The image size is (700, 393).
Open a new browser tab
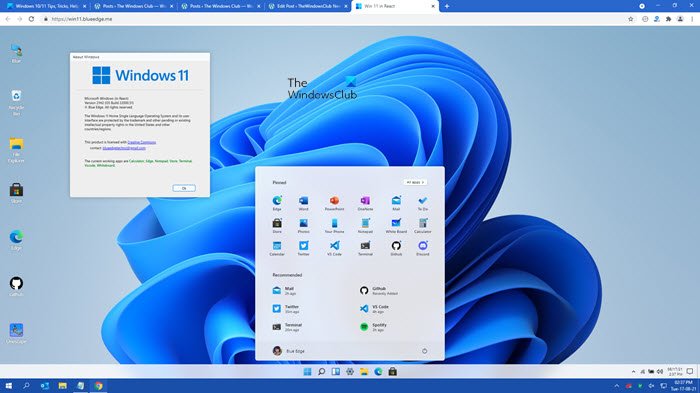[447, 6]
